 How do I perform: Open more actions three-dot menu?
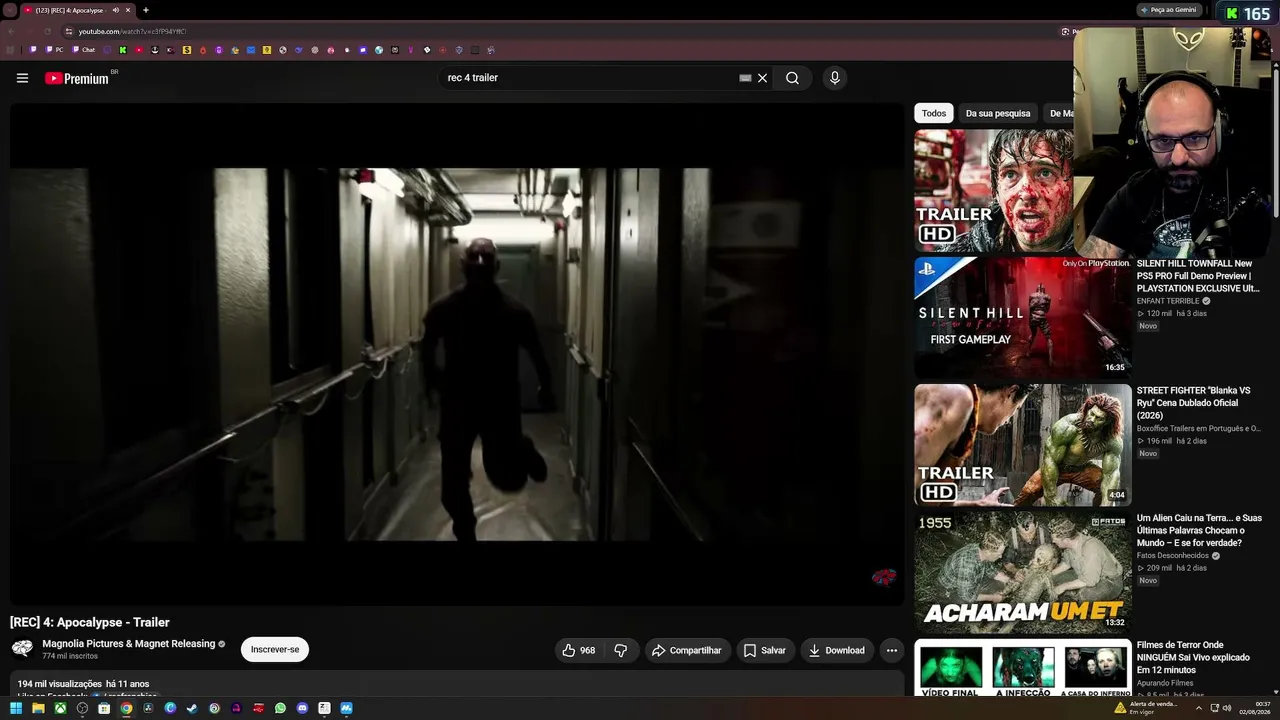[892, 650]
